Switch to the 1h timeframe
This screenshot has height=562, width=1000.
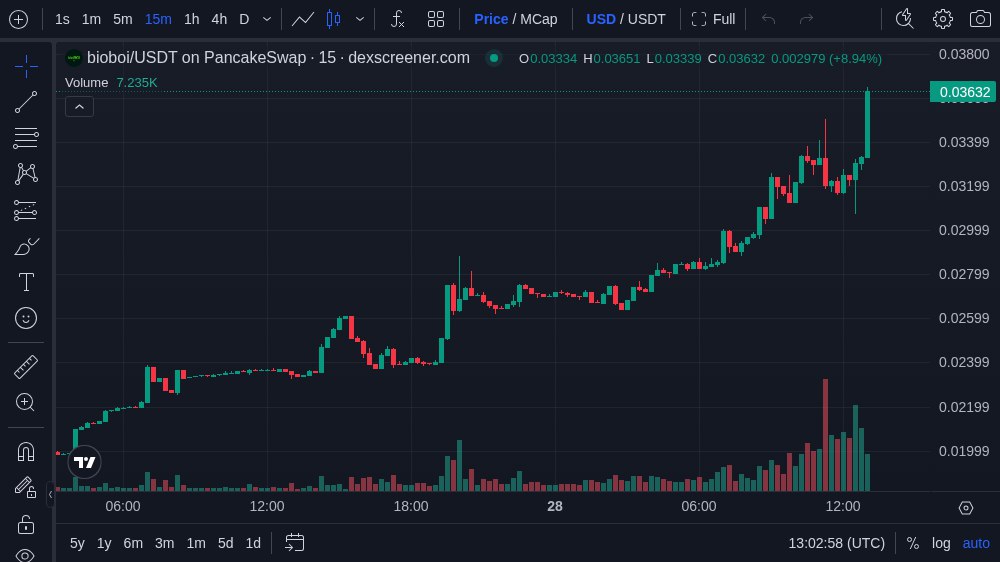[x=191, y=19]
